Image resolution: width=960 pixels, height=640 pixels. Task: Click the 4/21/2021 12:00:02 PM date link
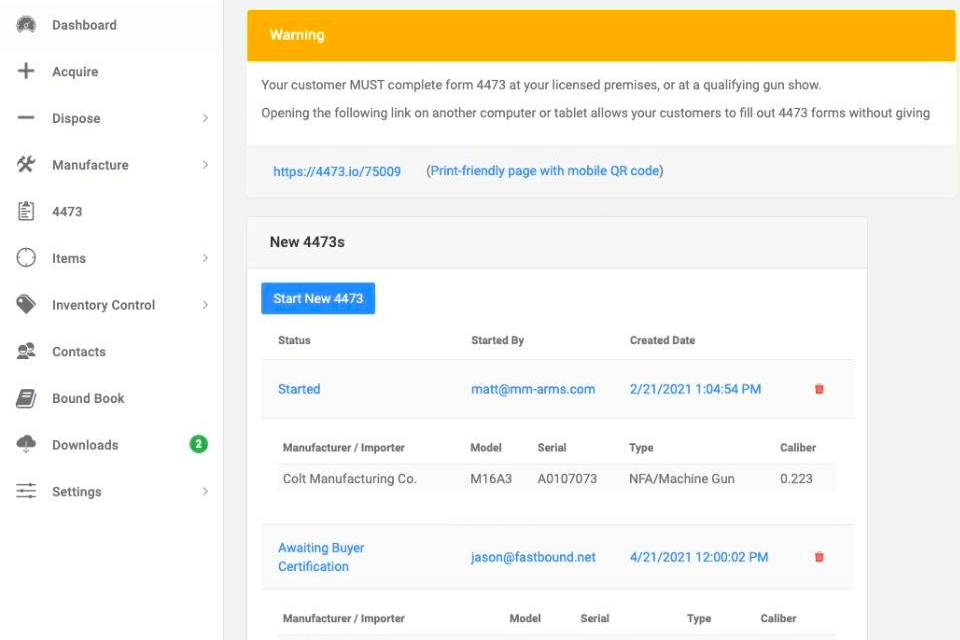coord(699,557)
